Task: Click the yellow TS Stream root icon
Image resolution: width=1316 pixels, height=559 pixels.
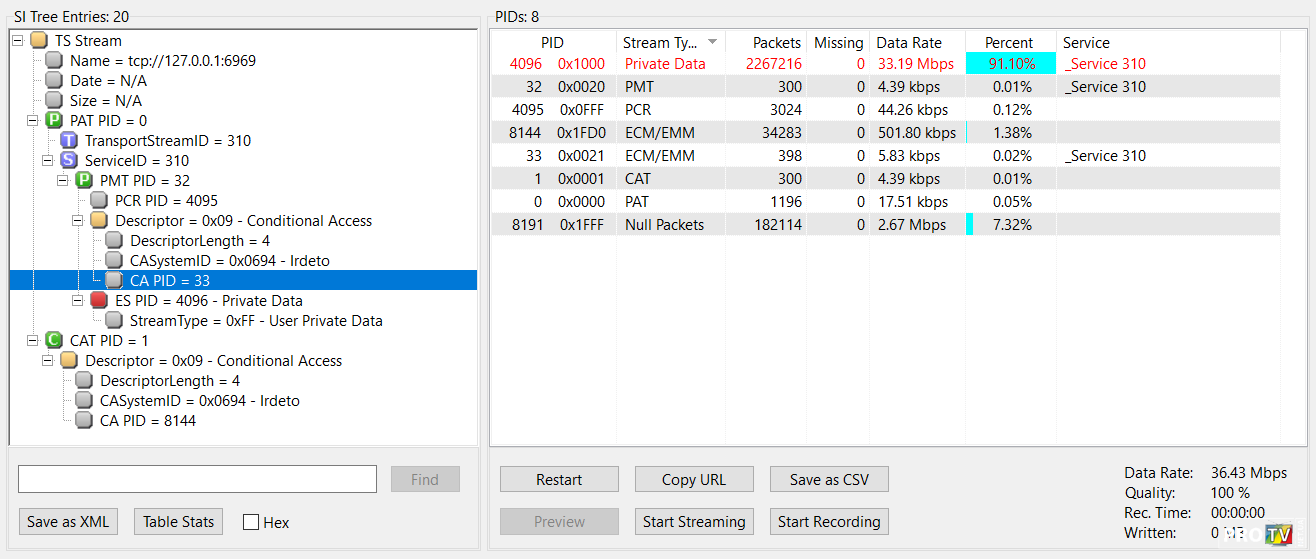Action: (x=39, y=41)
